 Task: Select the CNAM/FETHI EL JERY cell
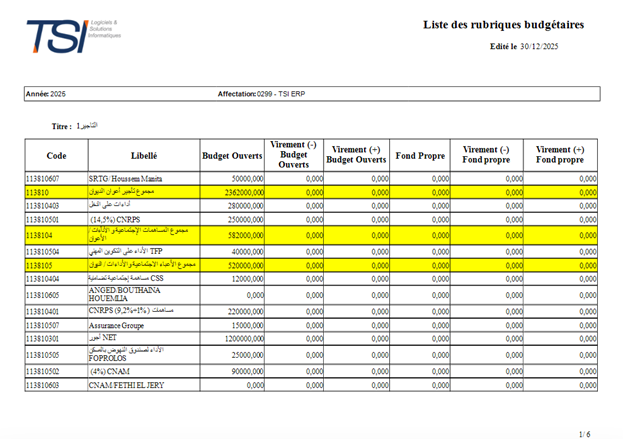click(144, 385)
